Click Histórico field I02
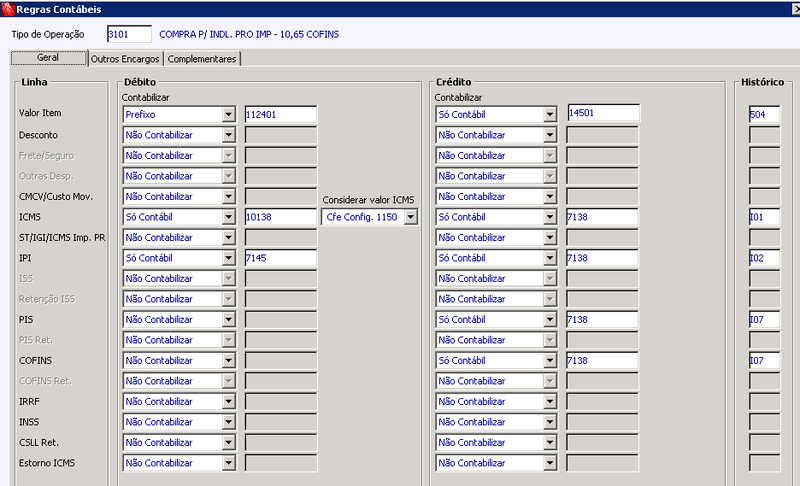800x486 pixels. (x=764, y=258)
